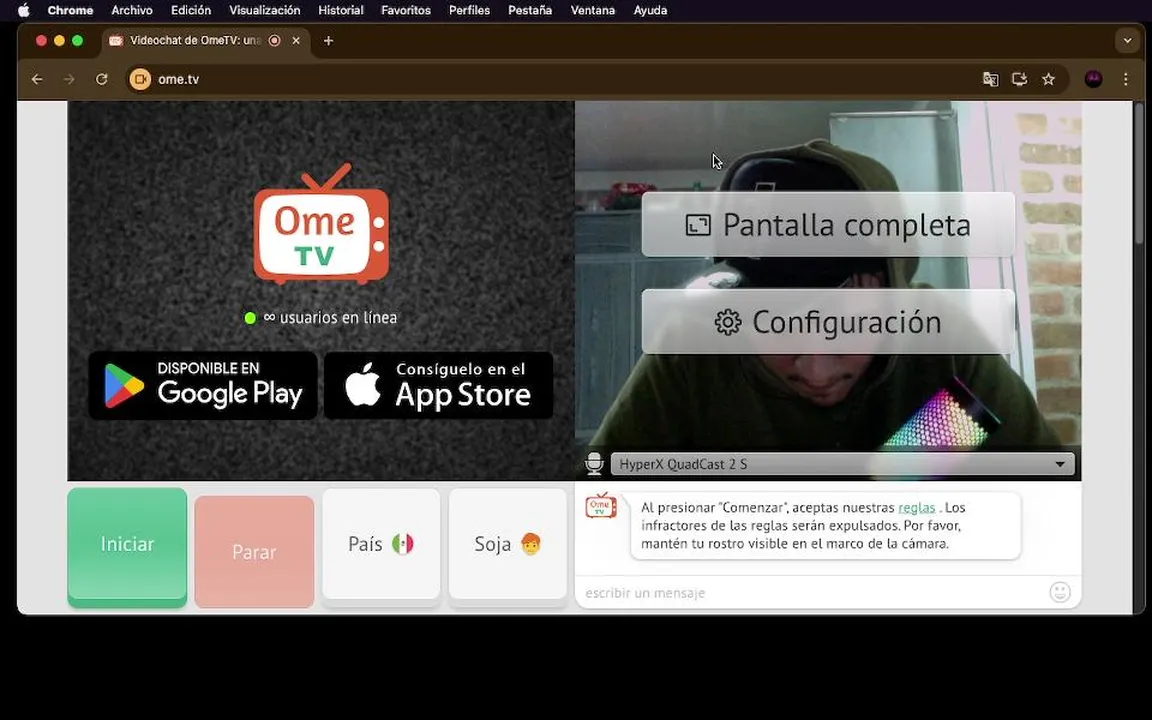
Task: Open the Perfiles menu
Action: coord(469,10)
